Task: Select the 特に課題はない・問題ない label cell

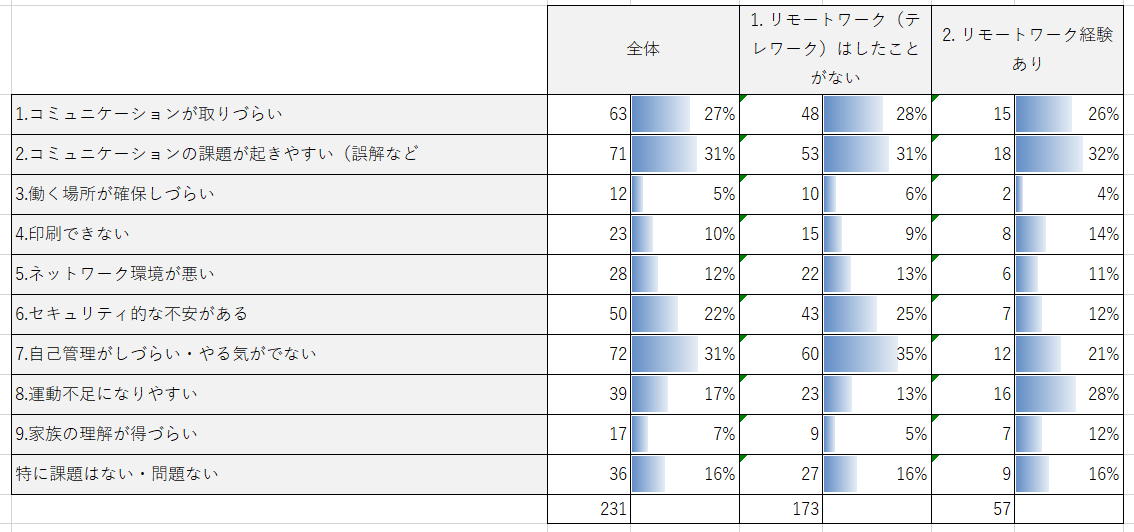Action: click(x=279, y=474)
